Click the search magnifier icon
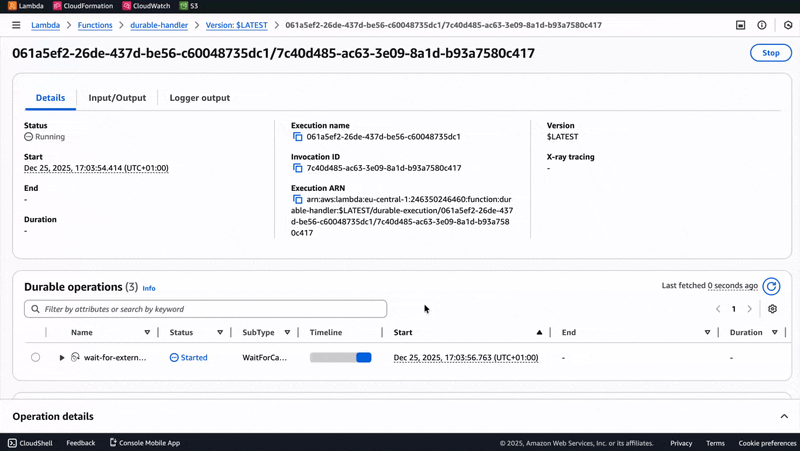 [x=35, y=309]
